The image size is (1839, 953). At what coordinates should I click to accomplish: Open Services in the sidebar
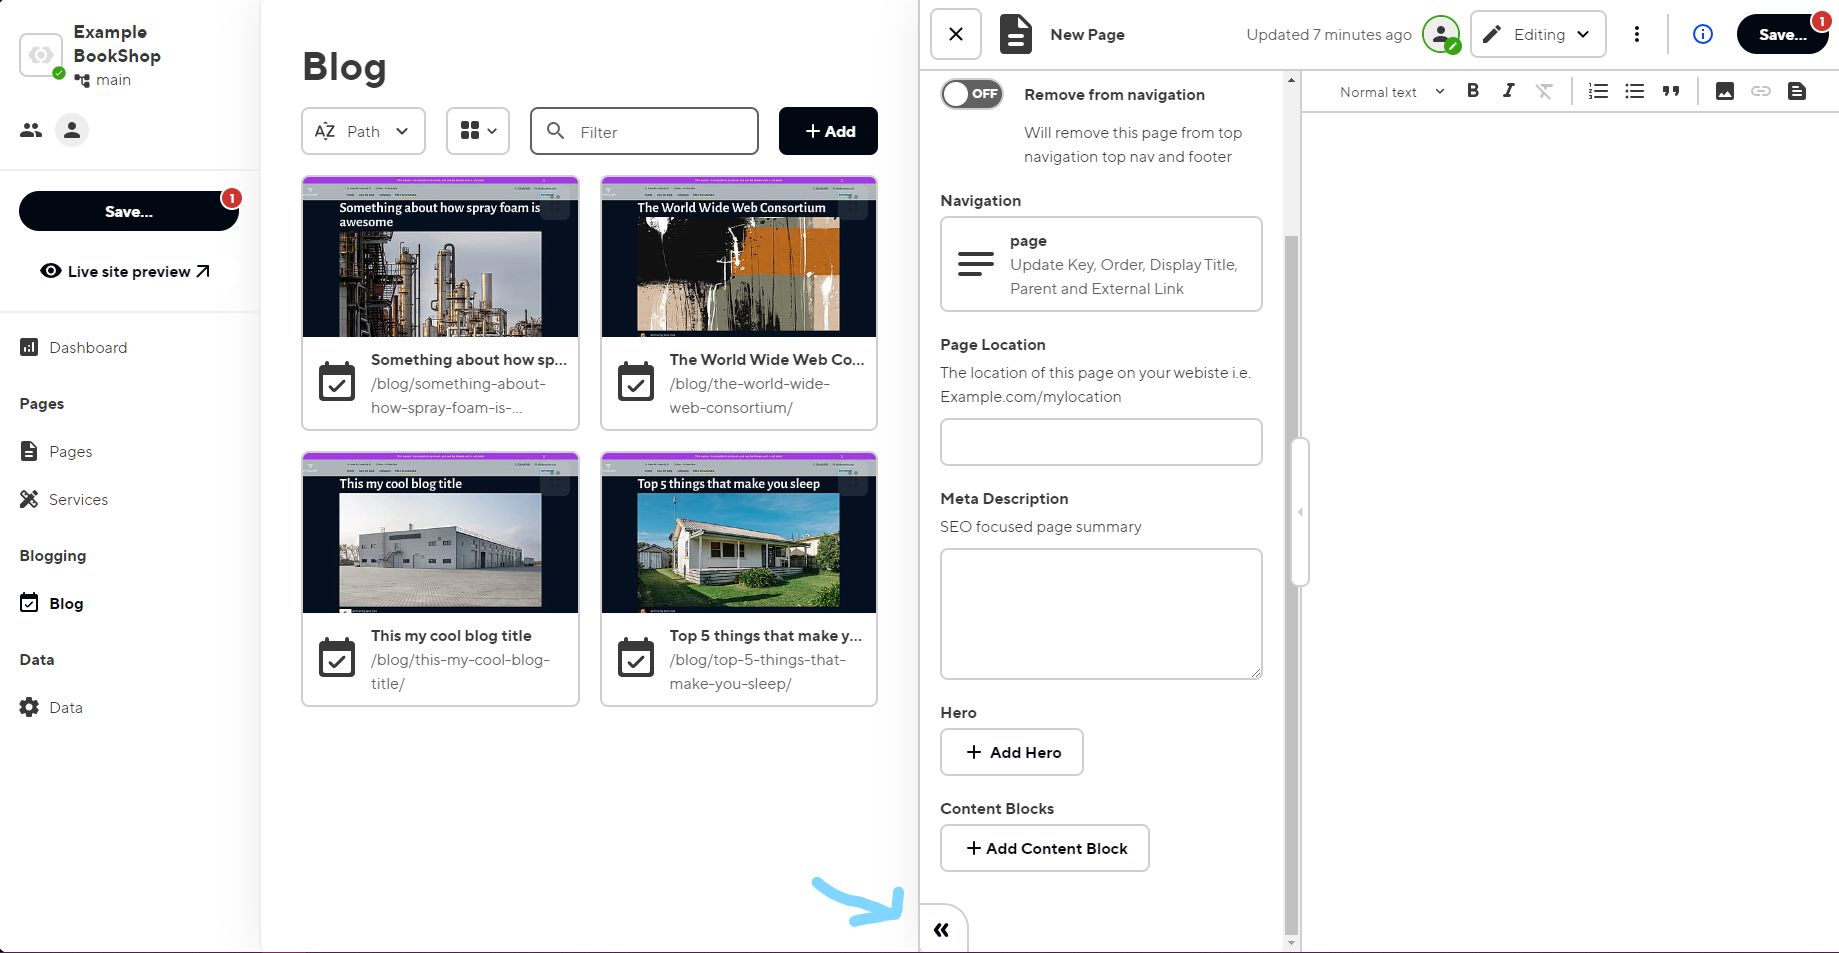point(78,499)
